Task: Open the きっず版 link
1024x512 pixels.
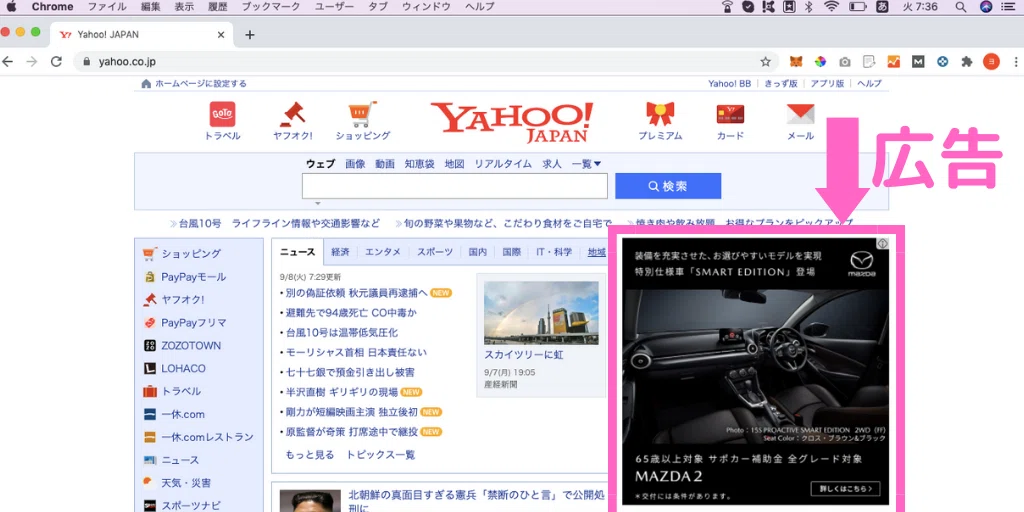Action: 781,84
